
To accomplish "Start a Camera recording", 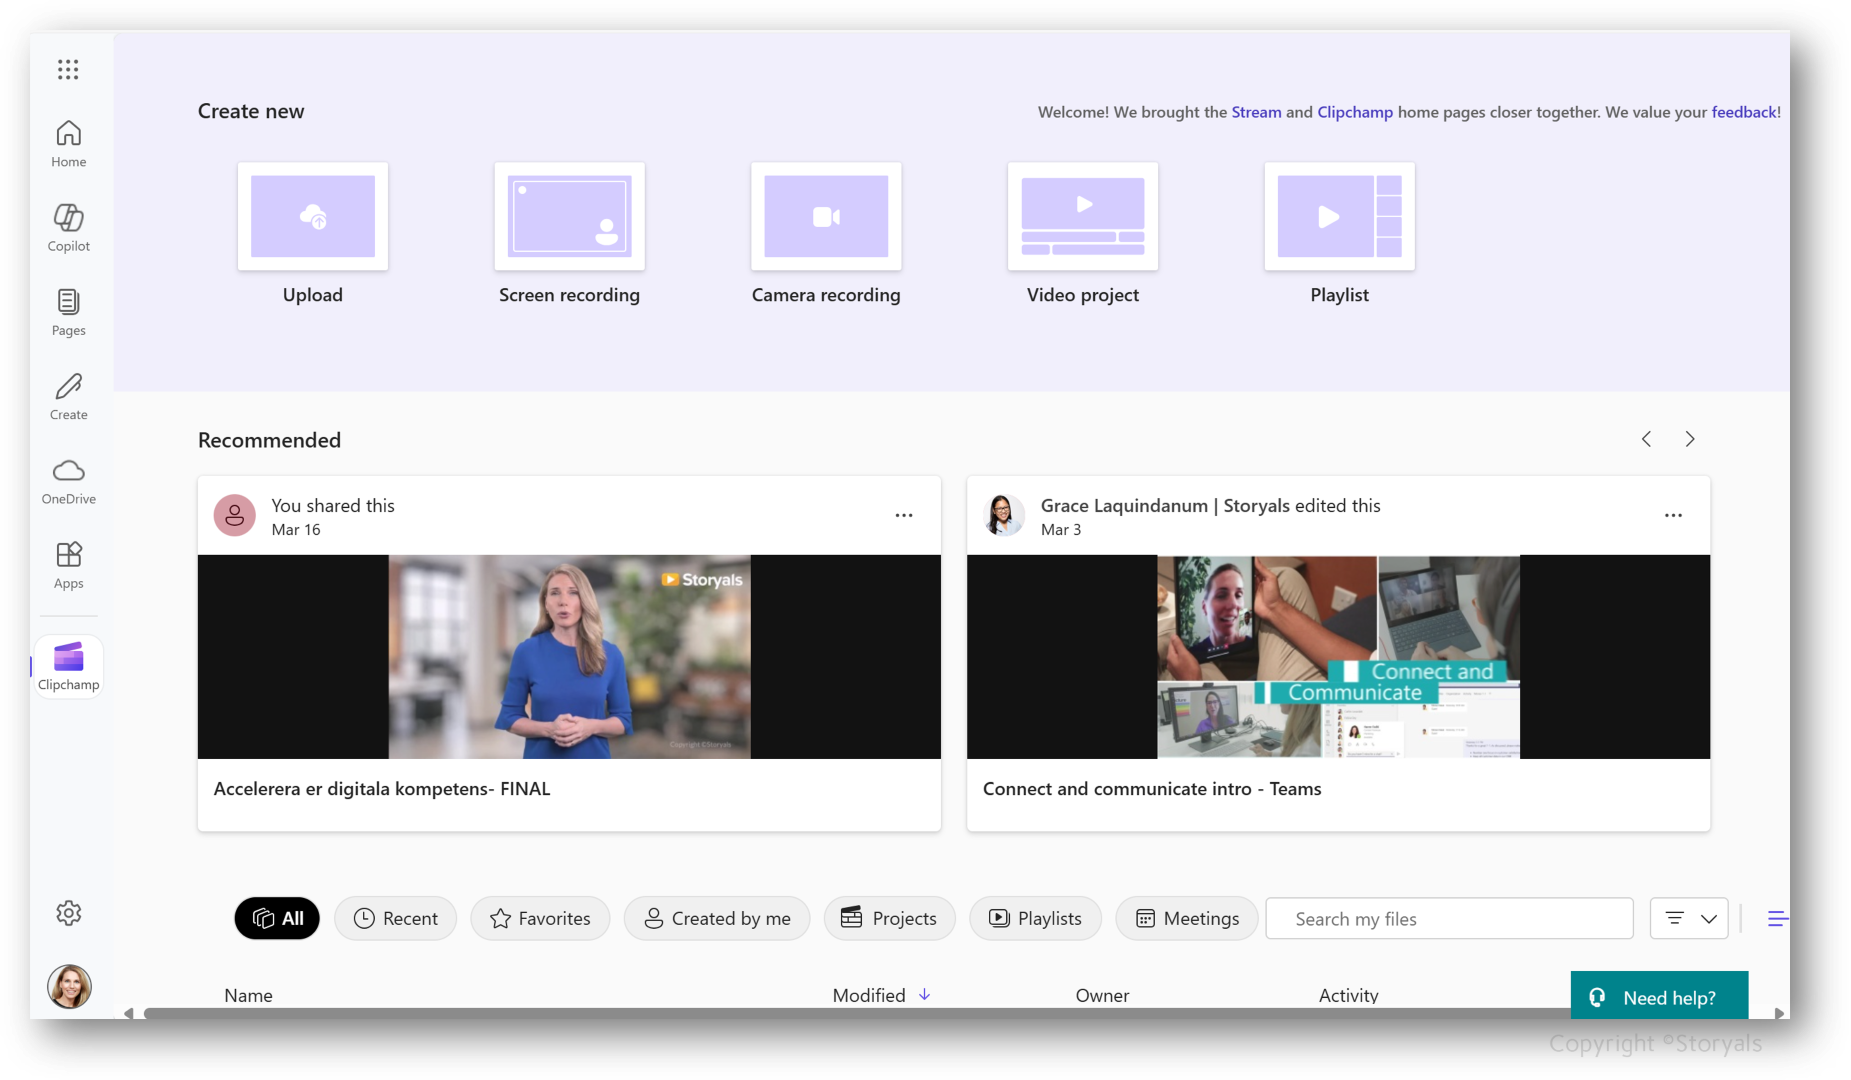I will click(x=826, y=217).
